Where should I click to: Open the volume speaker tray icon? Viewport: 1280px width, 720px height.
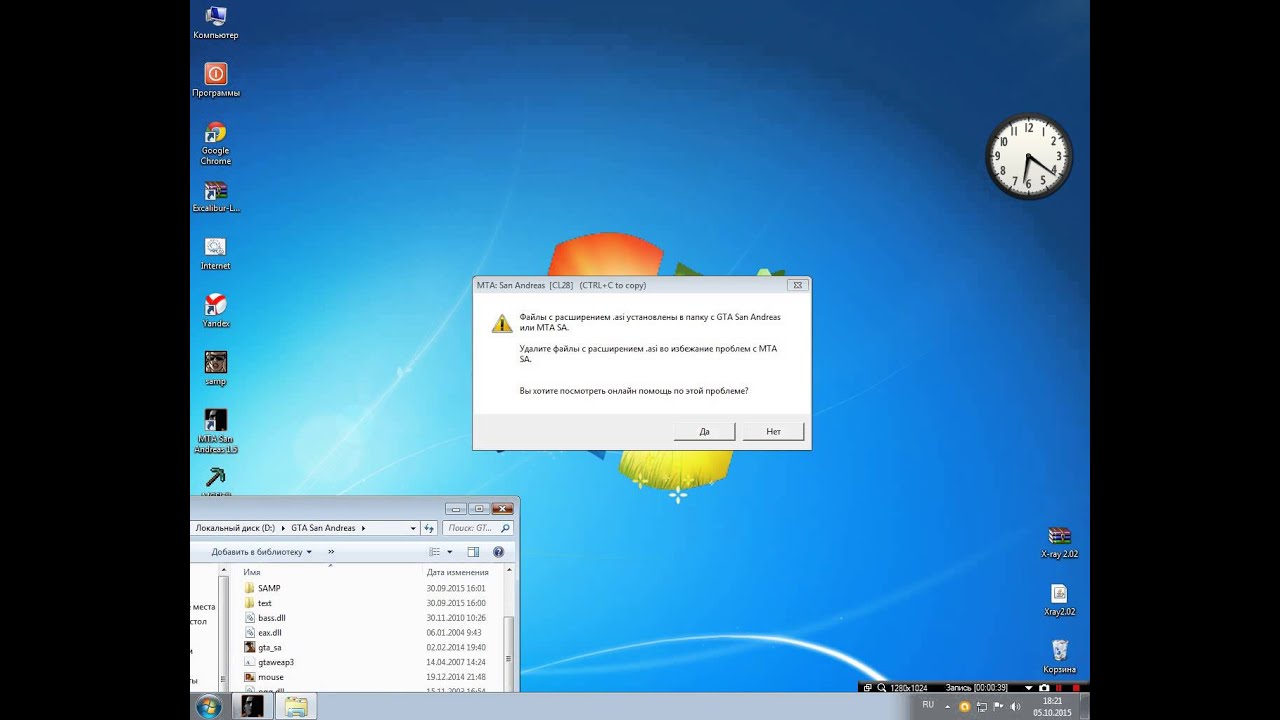coord(1015,706)
